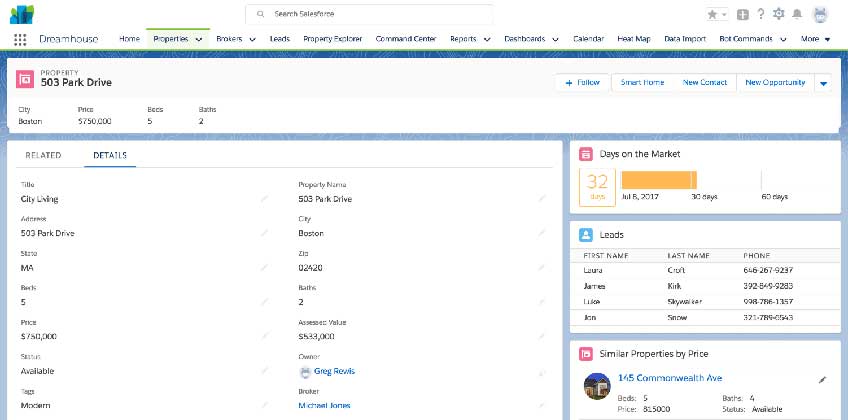Open owner Greg Revis link
848x420 pixels.
[334, 371]
